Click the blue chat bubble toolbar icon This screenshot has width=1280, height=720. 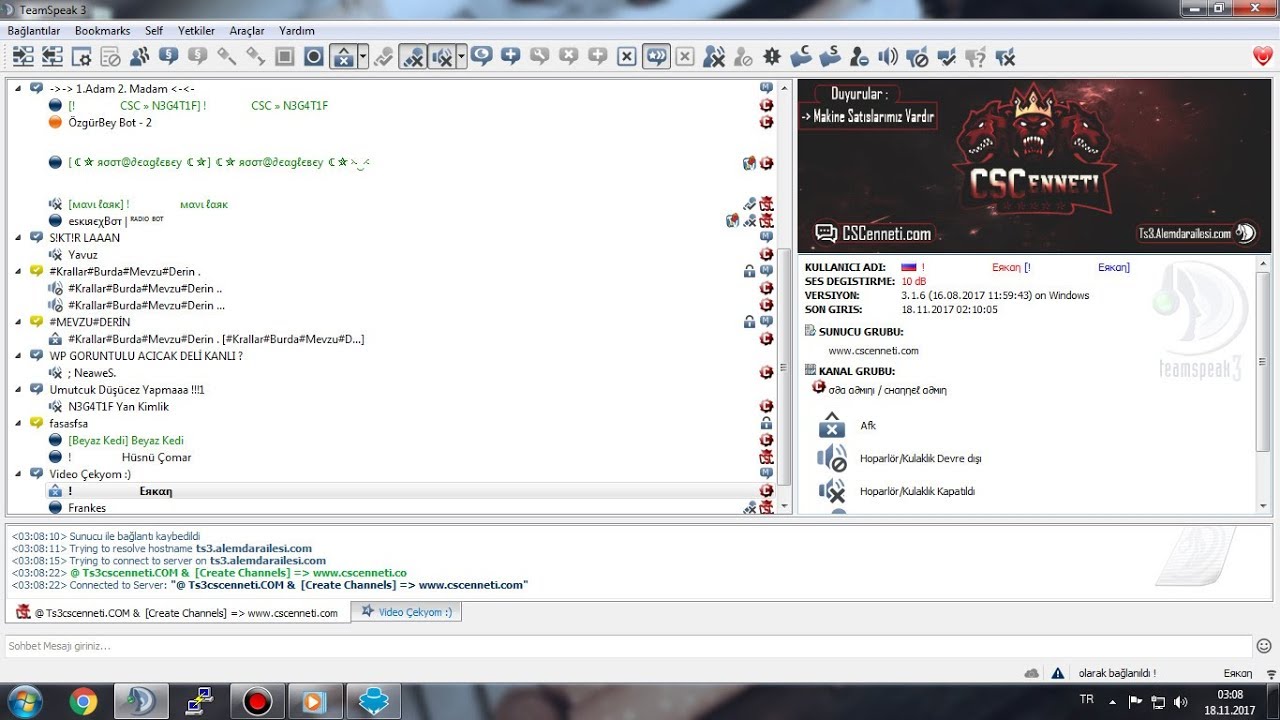click(482, 57)
